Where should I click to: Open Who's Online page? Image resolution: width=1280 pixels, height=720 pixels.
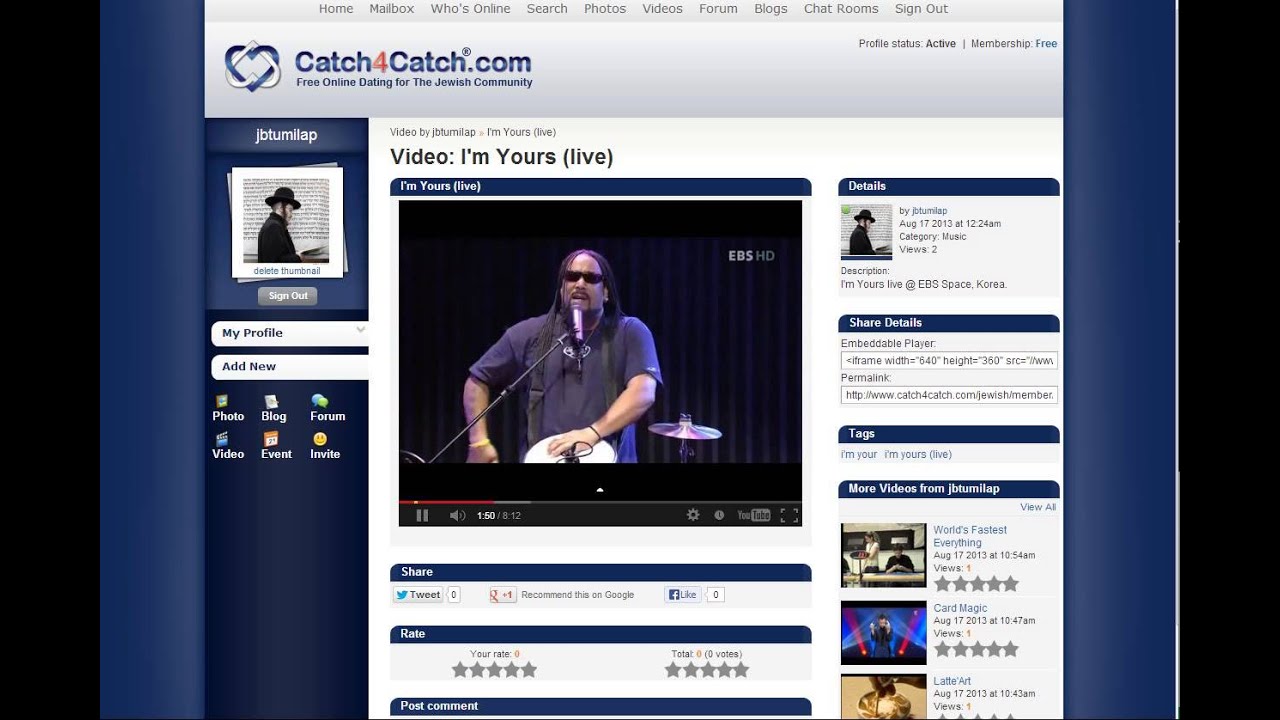[x=470, y=9]
